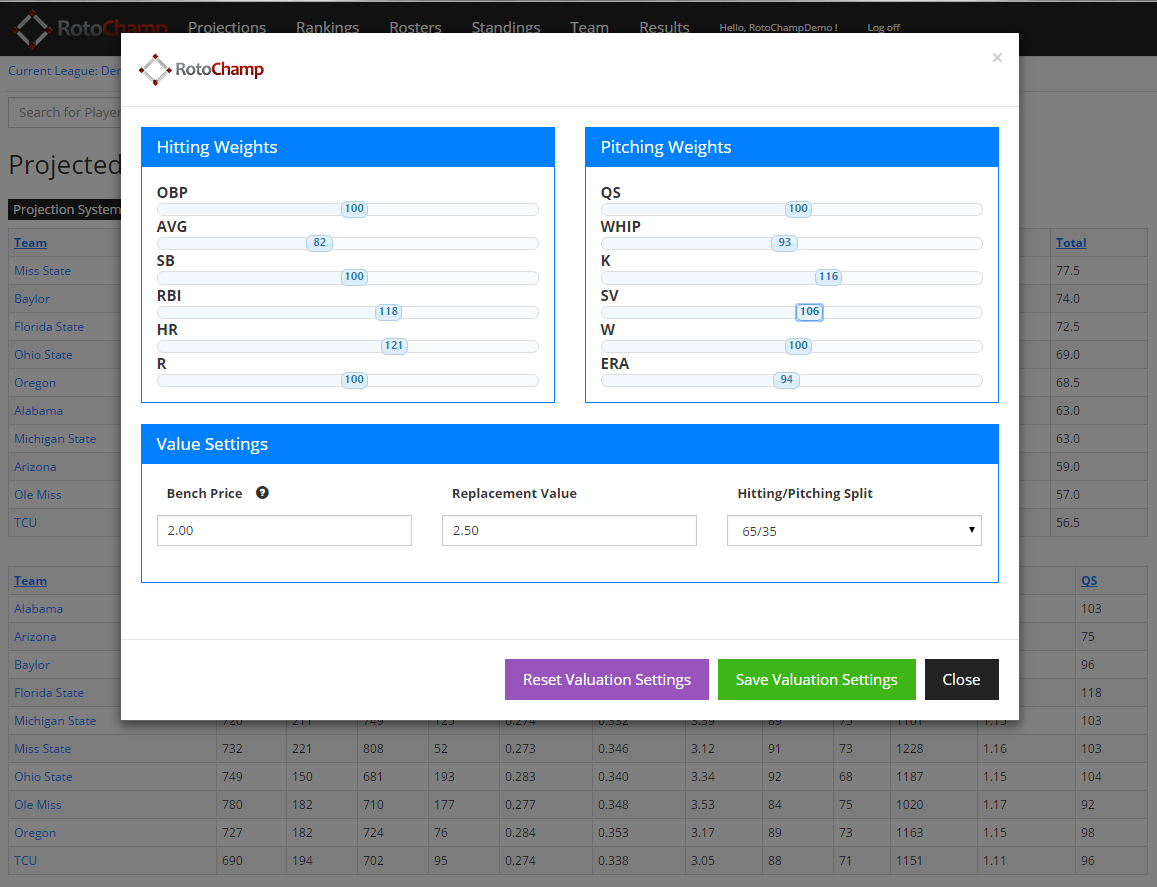Click the RotoChamp logo in the dialog header
Image resolution: width=1157 pixels, height=887 pixels.
(201, 69)
